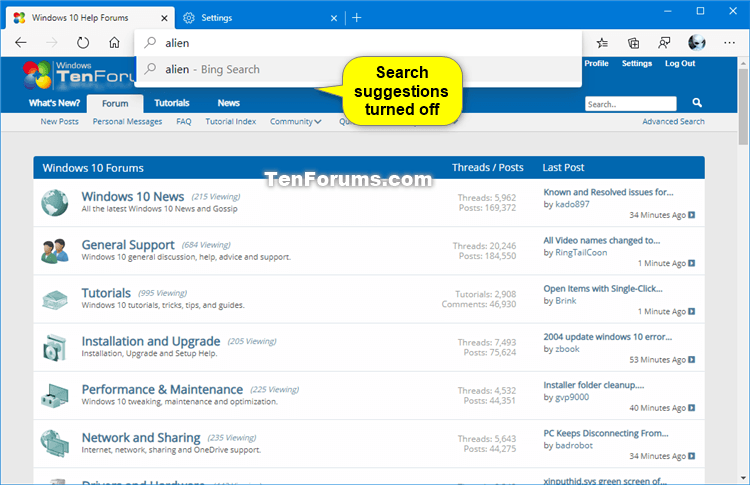Open Installation and Upgrade forum
Viewport: 750px width, 485px height.
point(151,341)
